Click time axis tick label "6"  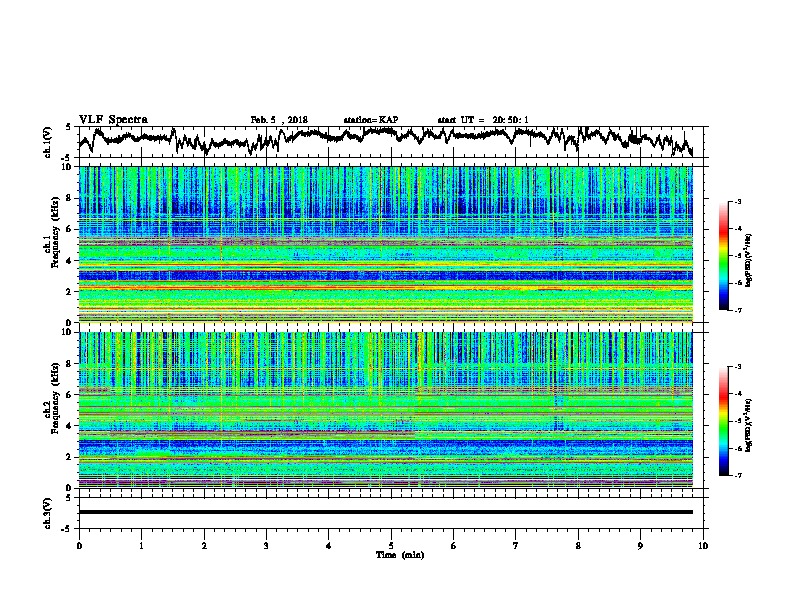[454, 546]
